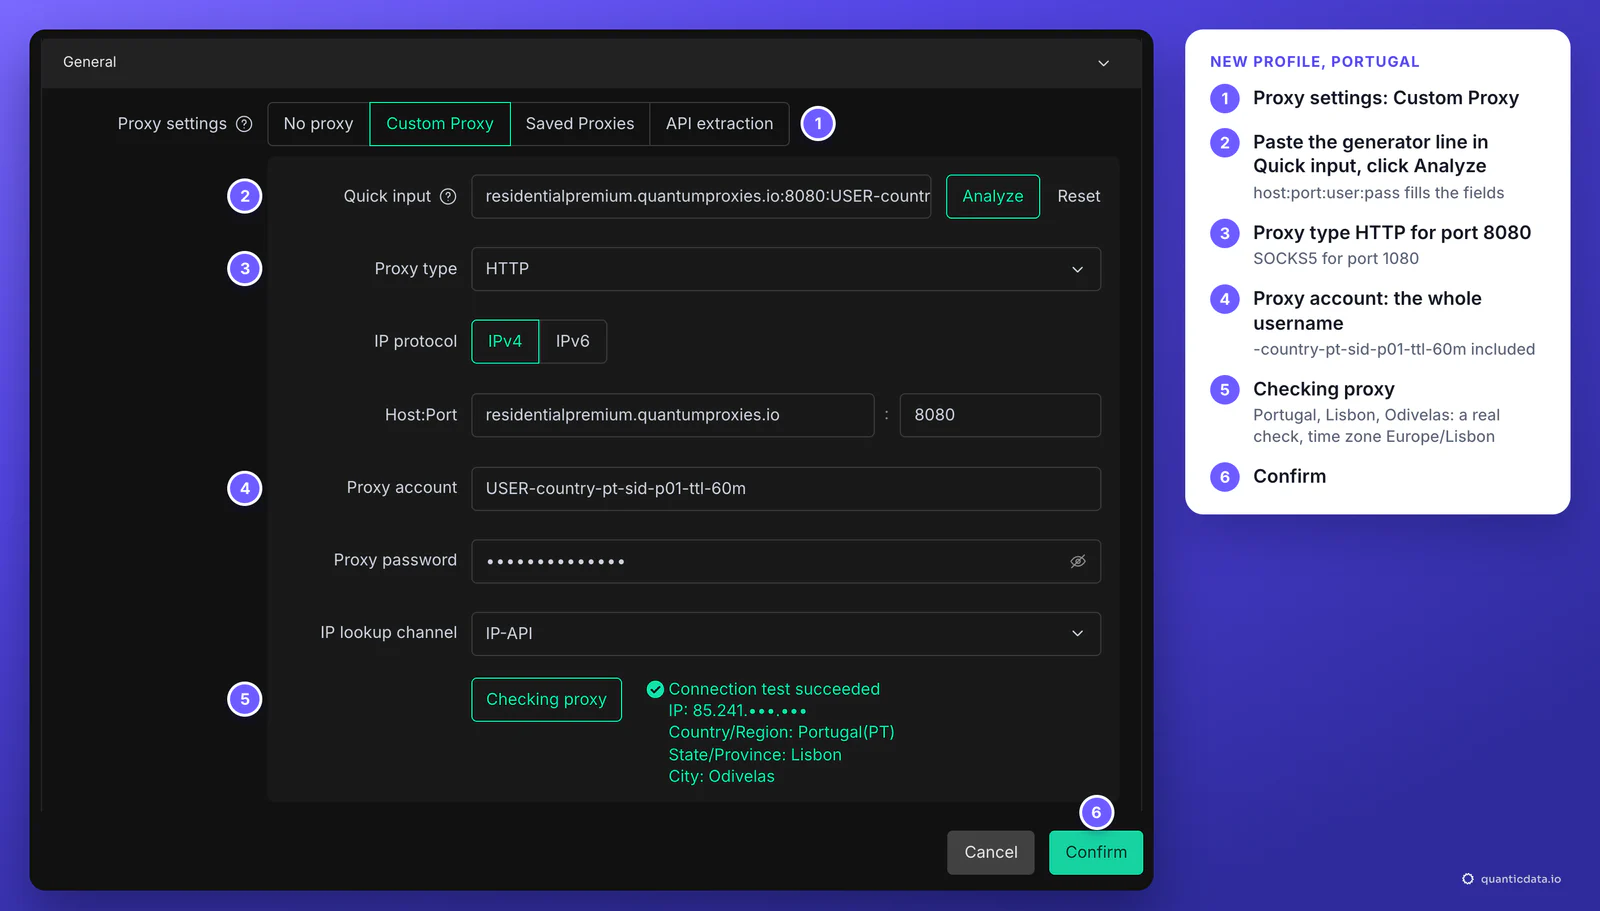Click into the Quick input field

[x=701, y=197]
